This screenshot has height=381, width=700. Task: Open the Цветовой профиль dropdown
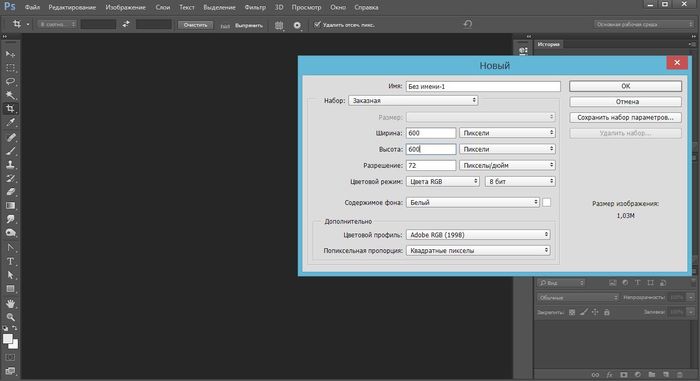point(478,234)
